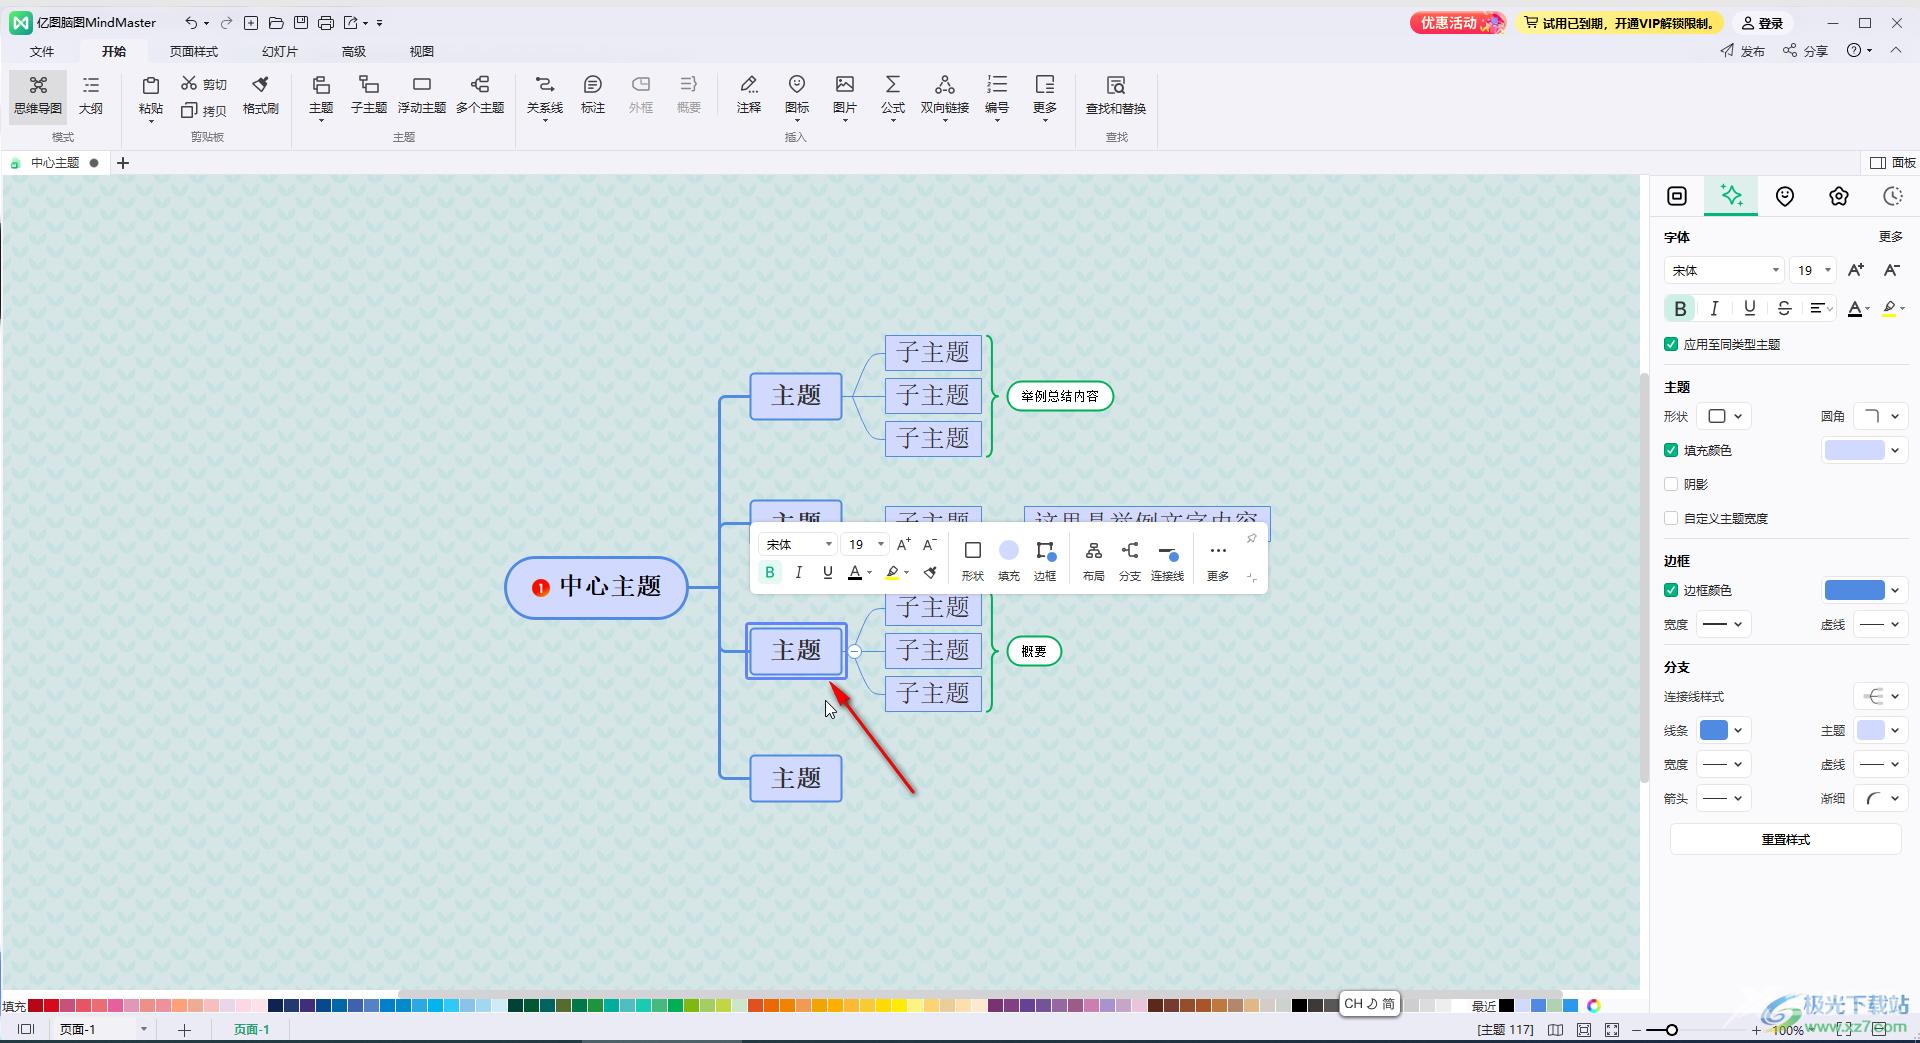
Task: Toggle the 面板 panel visibility
Action: (x=1892, y=162)
